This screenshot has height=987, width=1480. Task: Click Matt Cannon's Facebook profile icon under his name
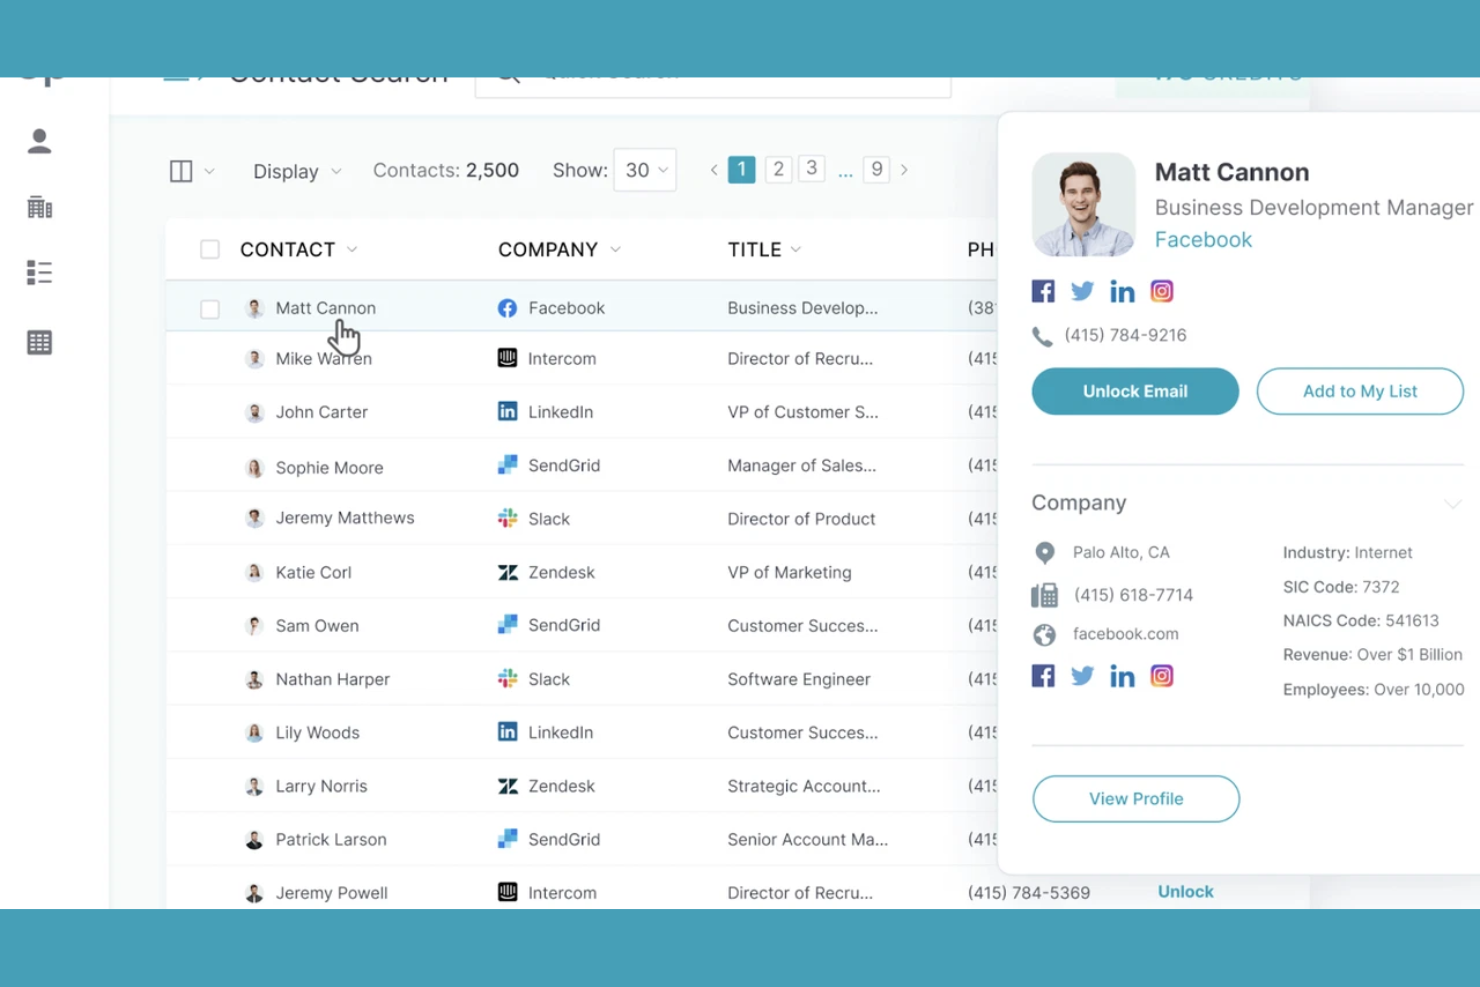pyautogui.click(x=1043, y=291)
